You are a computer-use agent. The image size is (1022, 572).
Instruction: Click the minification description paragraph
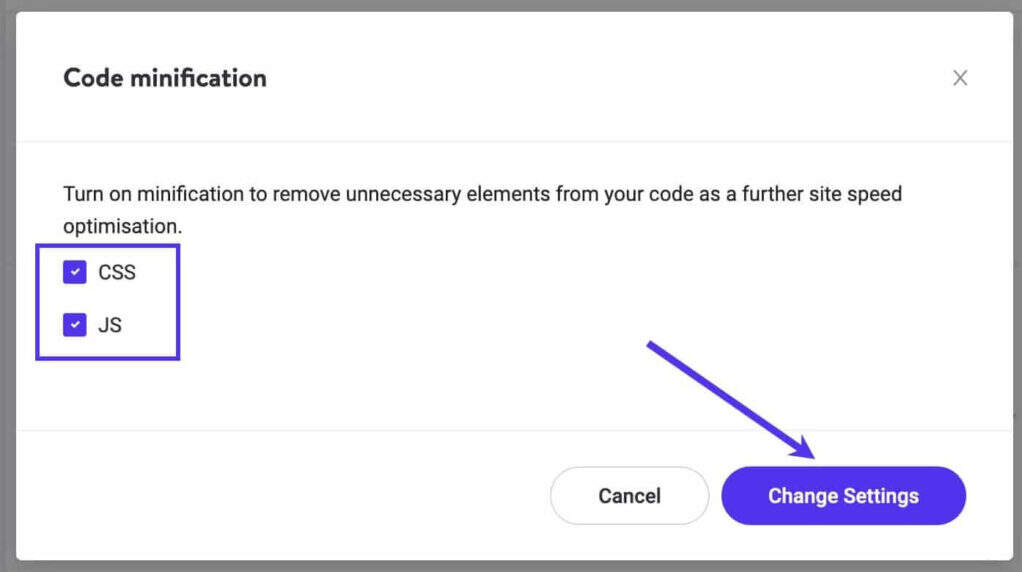480,194
